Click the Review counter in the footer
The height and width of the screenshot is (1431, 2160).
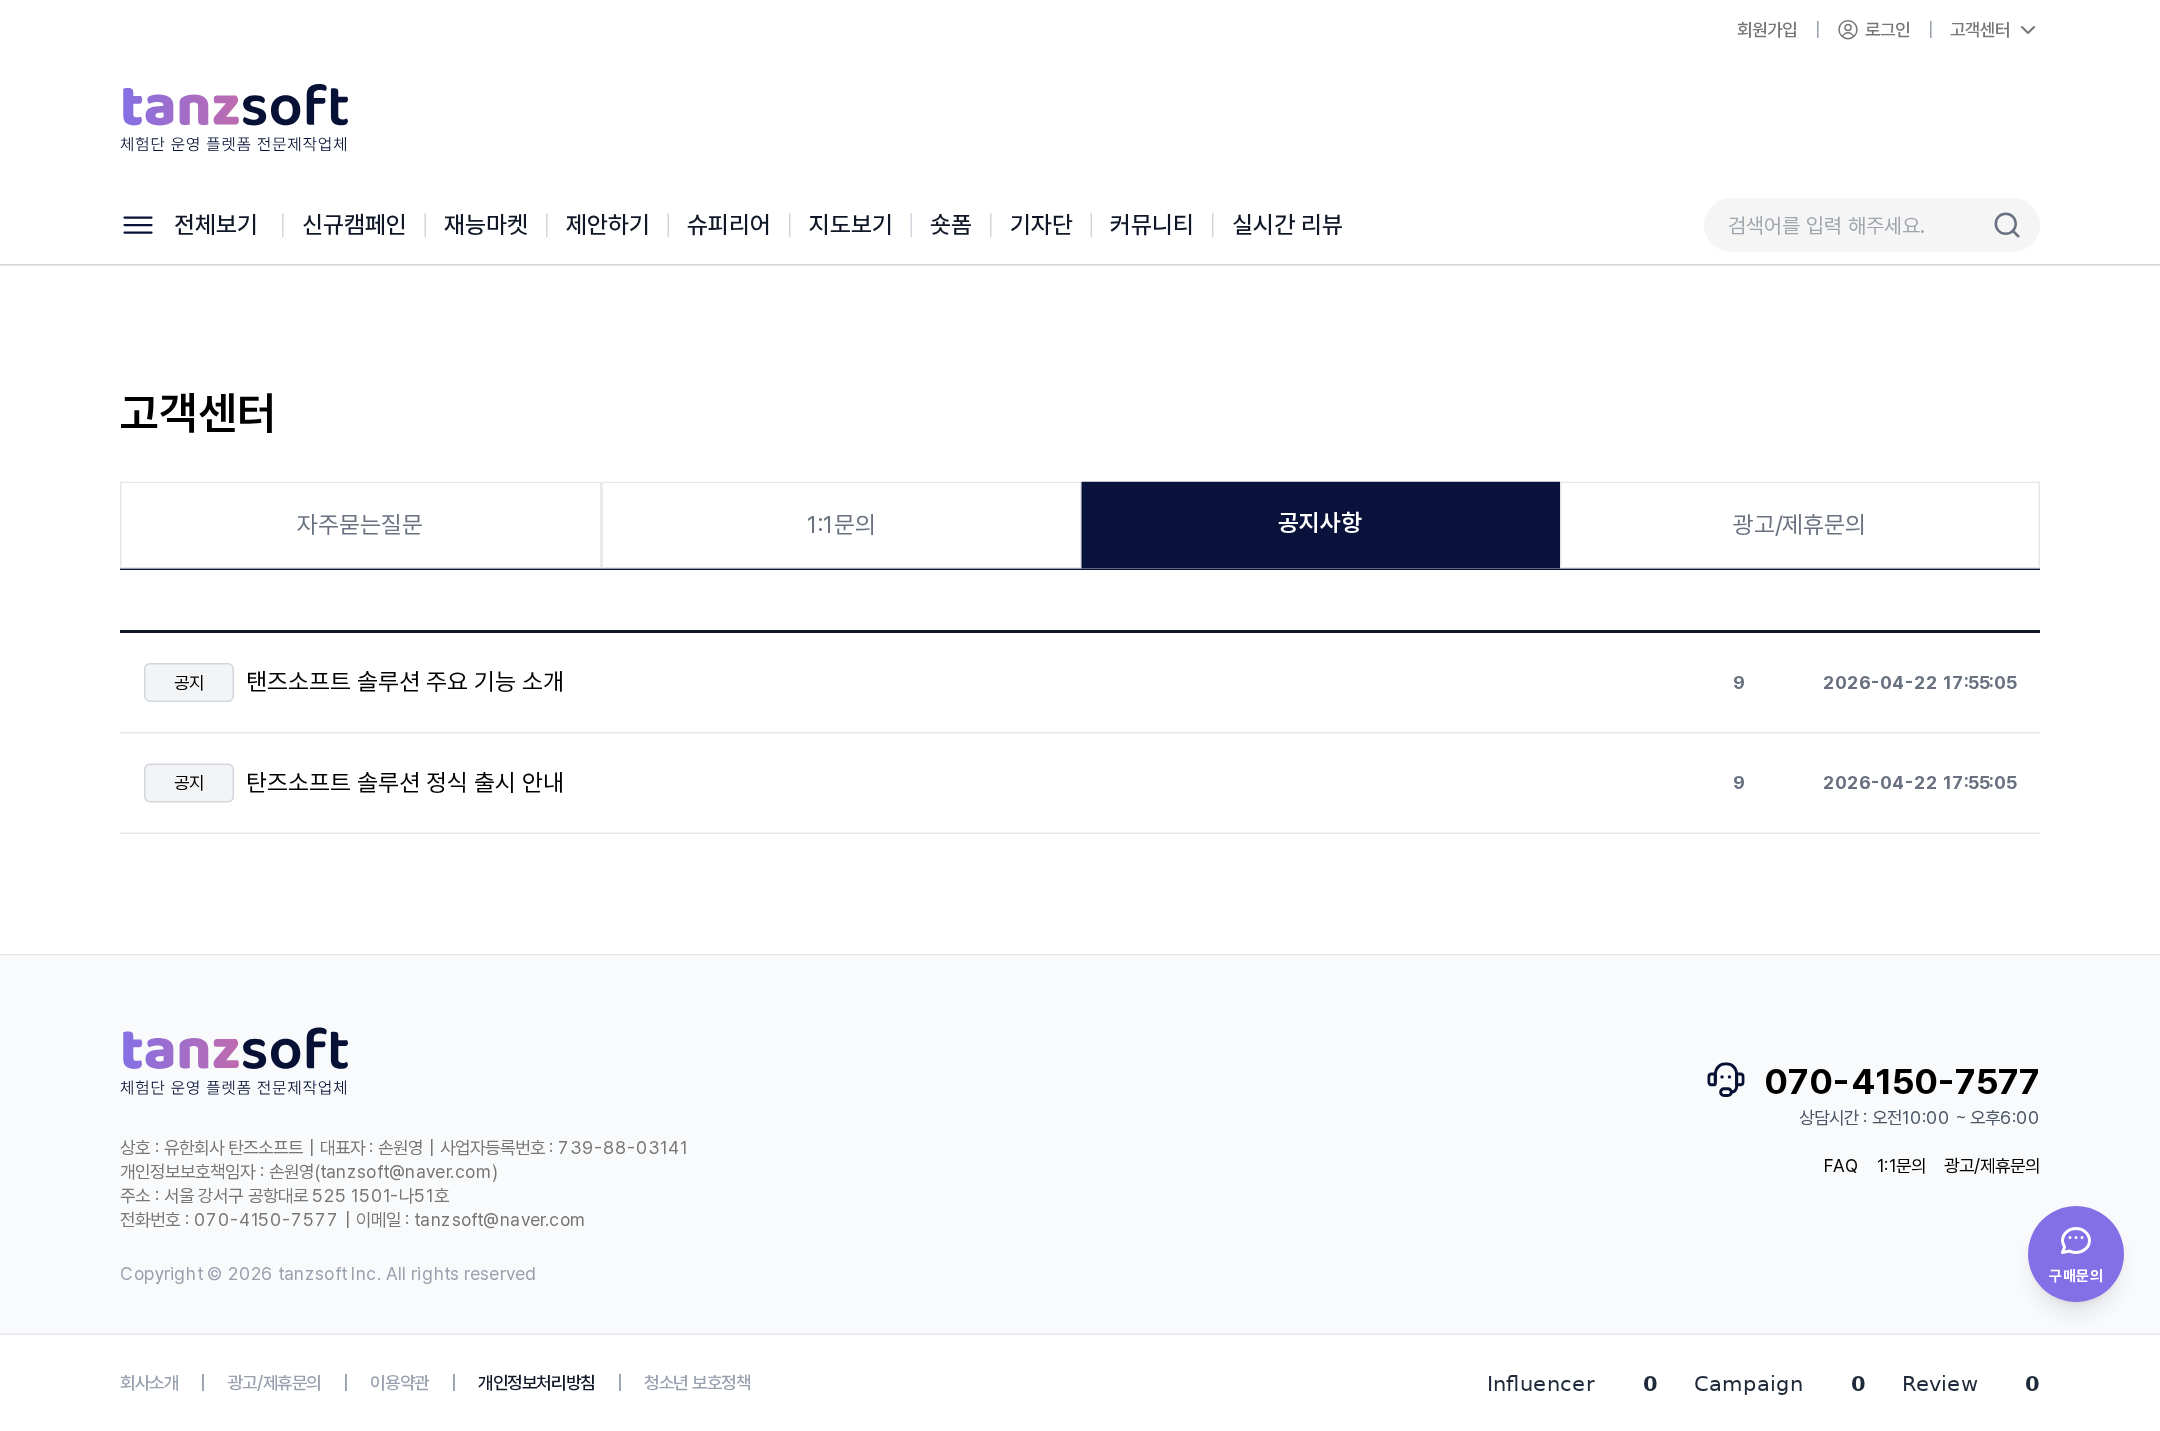(1970, 1384)
